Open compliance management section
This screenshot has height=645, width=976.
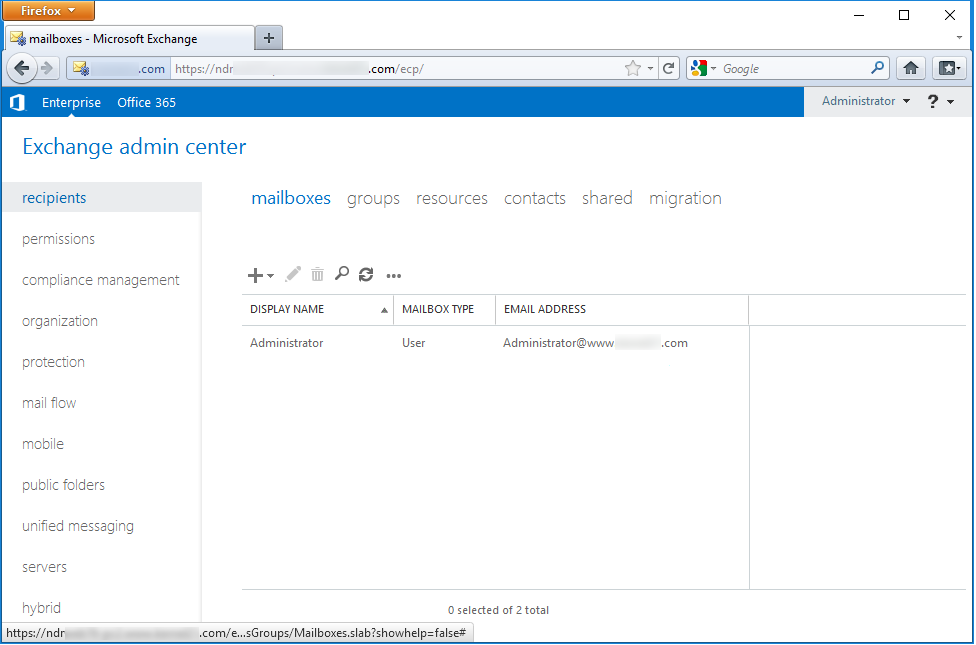[102, 280]
